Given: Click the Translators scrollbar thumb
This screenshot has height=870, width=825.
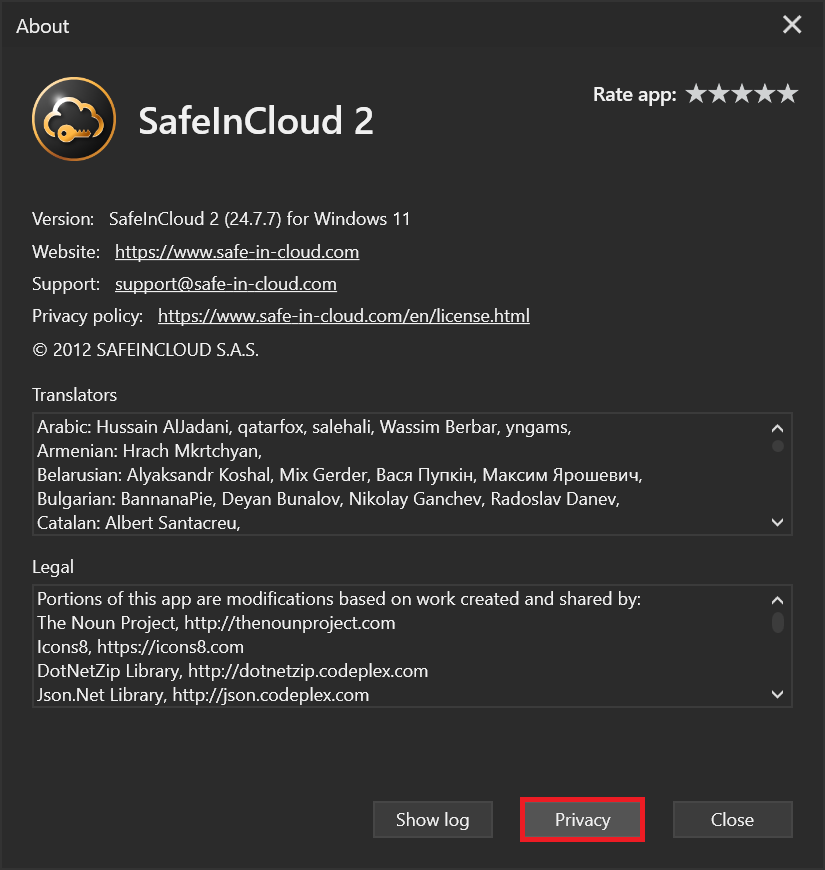Looking at the screenshot, I should click(778, 446).
